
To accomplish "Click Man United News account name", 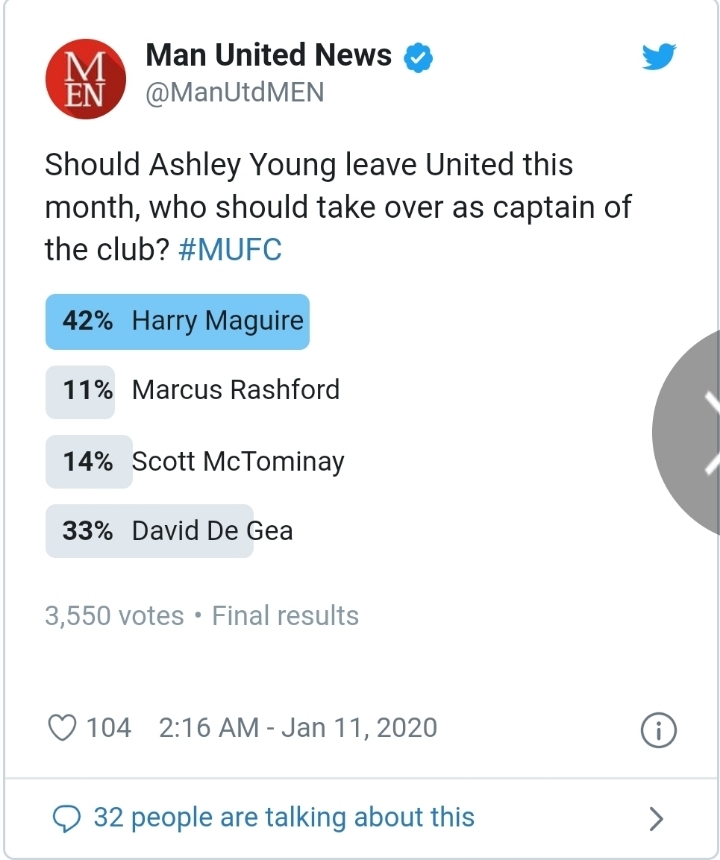I will click(268, 56).
